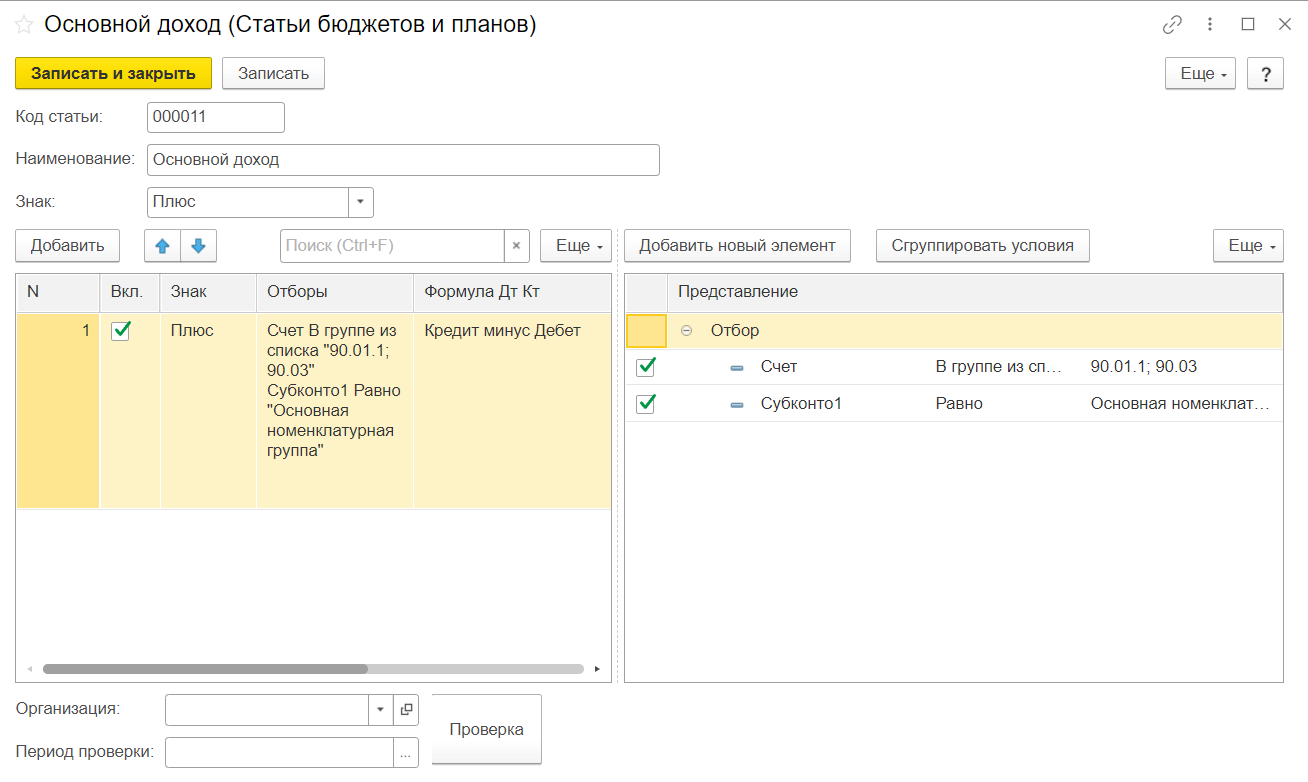The height and width of the screenshot is (782, 1308).
Task: Collapse the Отбор group node
Action: pos(686,330)
